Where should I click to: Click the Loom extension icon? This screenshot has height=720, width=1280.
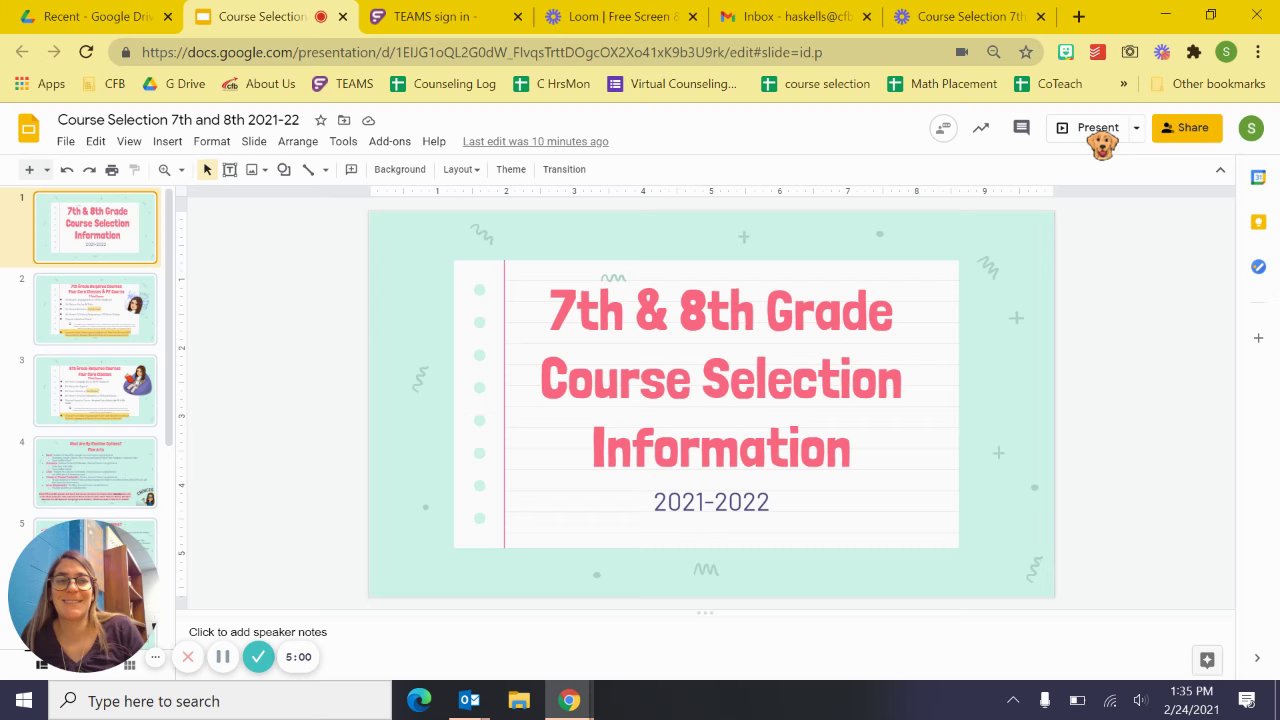[1161, 52]
